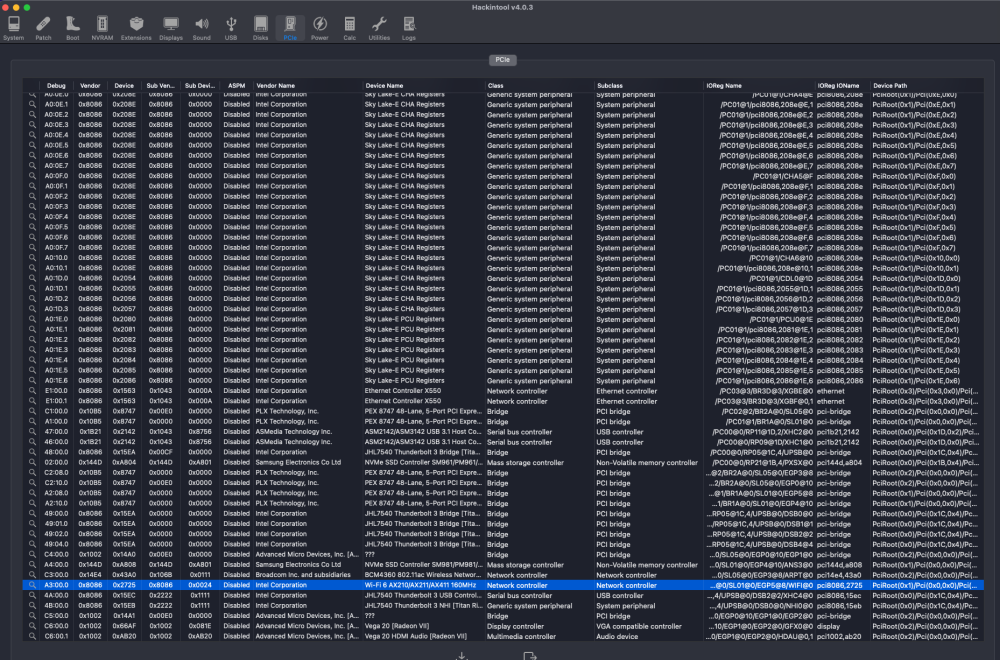1000x660 pixels.
Task: Show the Extensions toolbar section
Action: point(136,28)
